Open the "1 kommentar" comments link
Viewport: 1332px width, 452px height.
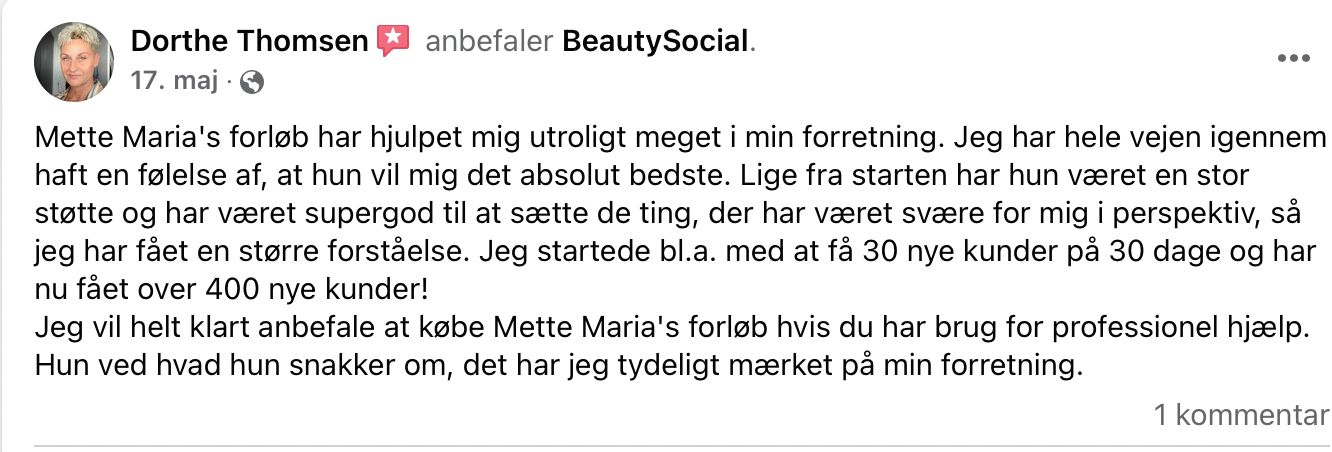pos(1242,414)
